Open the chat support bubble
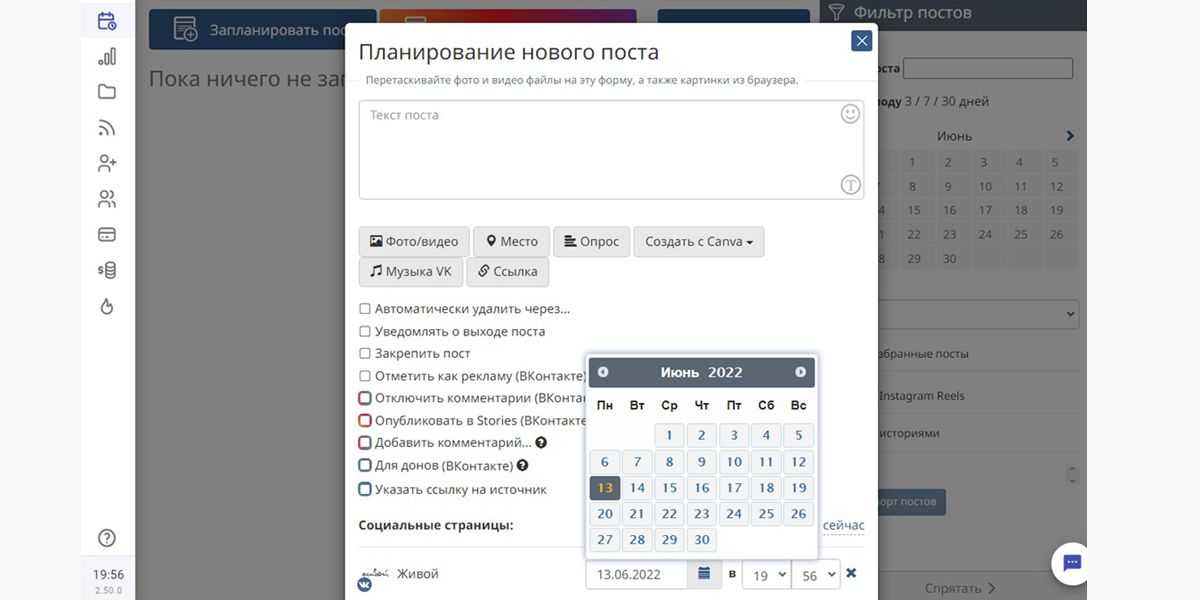1200x600 pixels. (x=1072, y=563)
